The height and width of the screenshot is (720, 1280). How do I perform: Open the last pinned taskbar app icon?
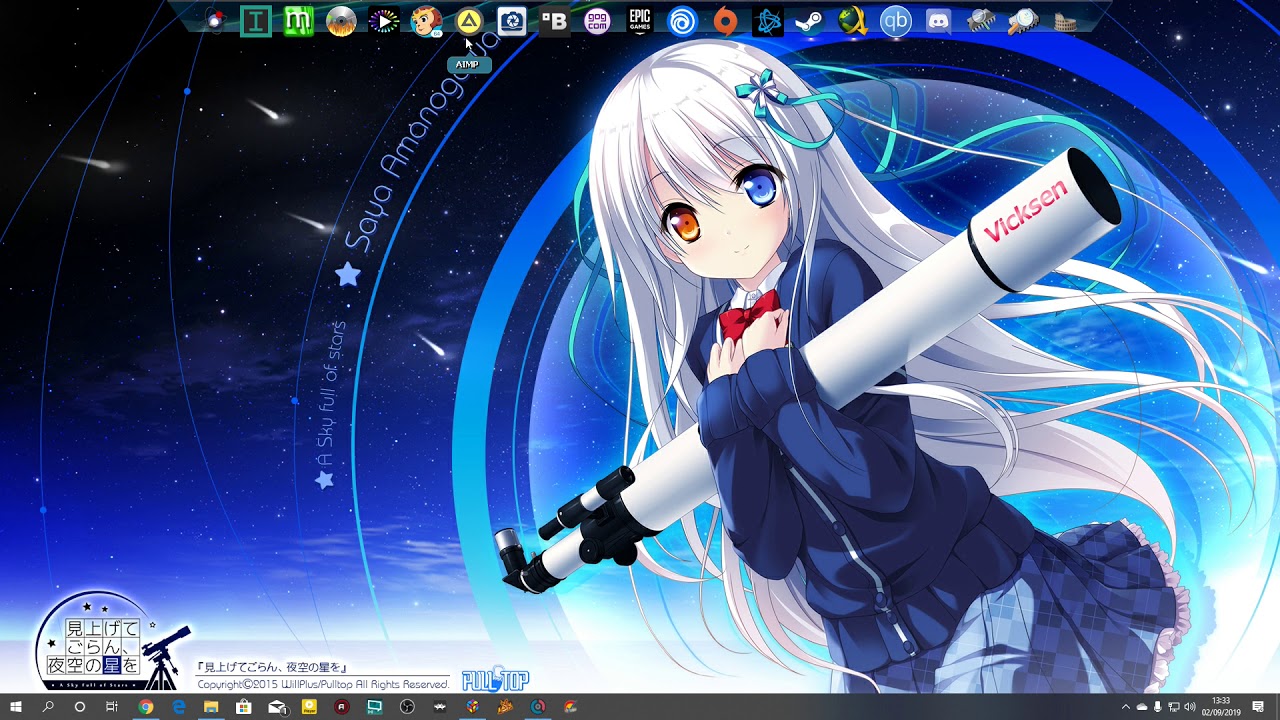point(570,707)
